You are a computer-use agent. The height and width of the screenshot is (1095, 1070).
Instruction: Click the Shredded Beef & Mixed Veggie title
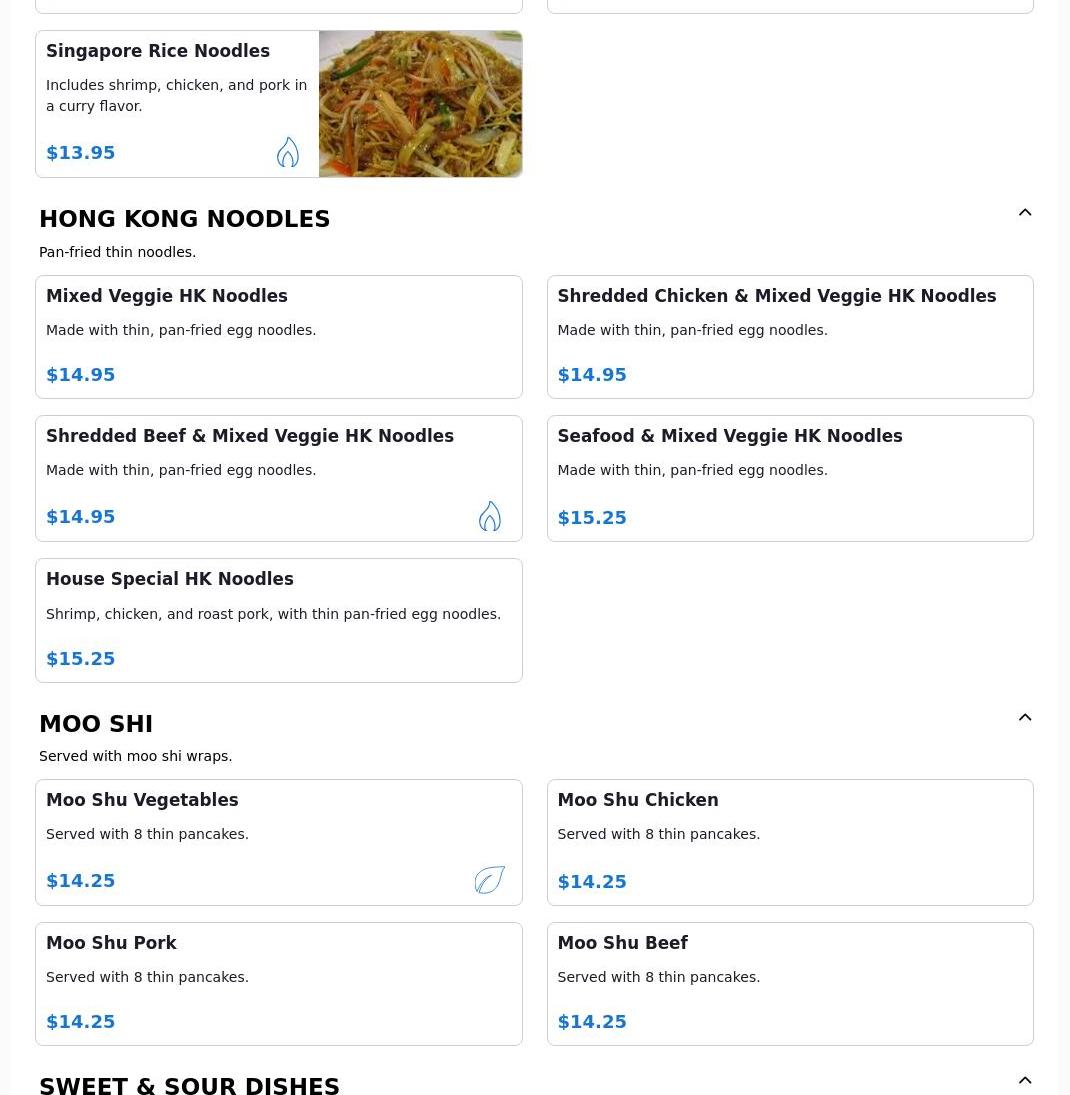coord(250,436)
